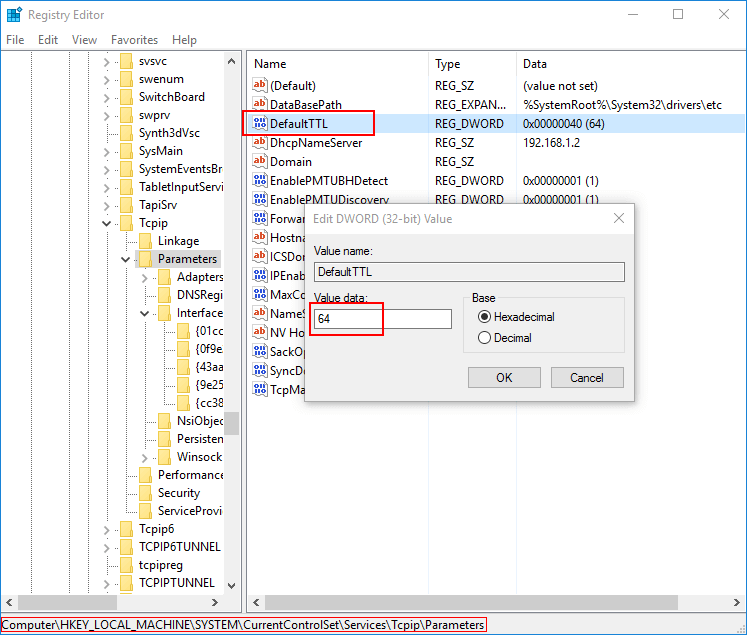Select the Performance tree item
747x635 pixels.
click(191, 475)
